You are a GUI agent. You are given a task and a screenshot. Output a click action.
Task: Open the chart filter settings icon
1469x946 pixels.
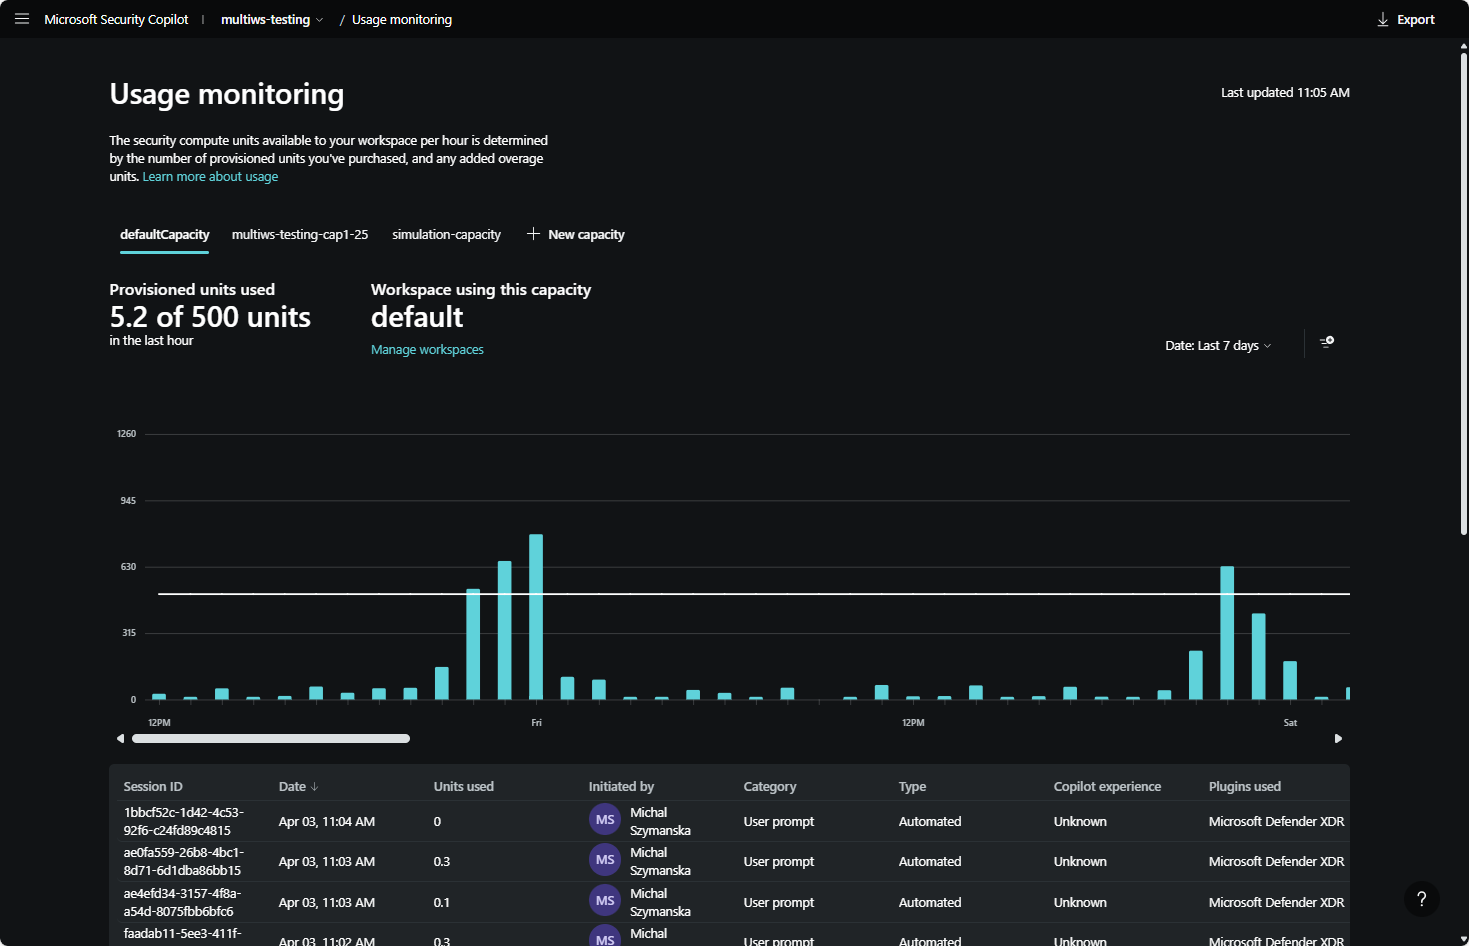[x=1327, y=342]
